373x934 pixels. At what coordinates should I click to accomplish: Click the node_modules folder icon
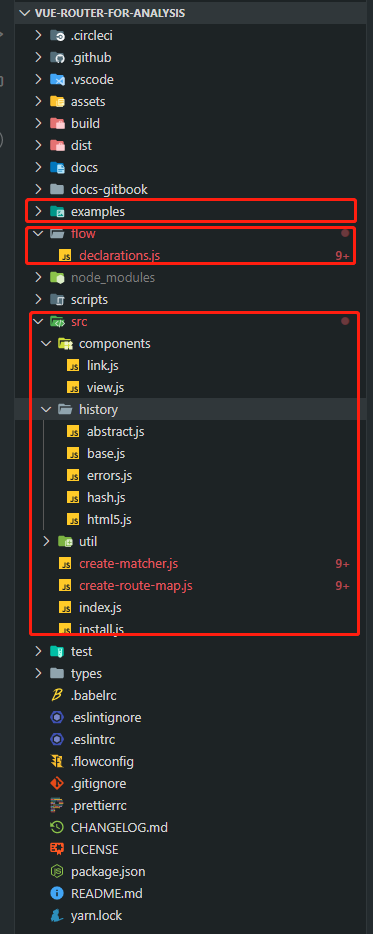pyautogui.click(x=57, y=278)
